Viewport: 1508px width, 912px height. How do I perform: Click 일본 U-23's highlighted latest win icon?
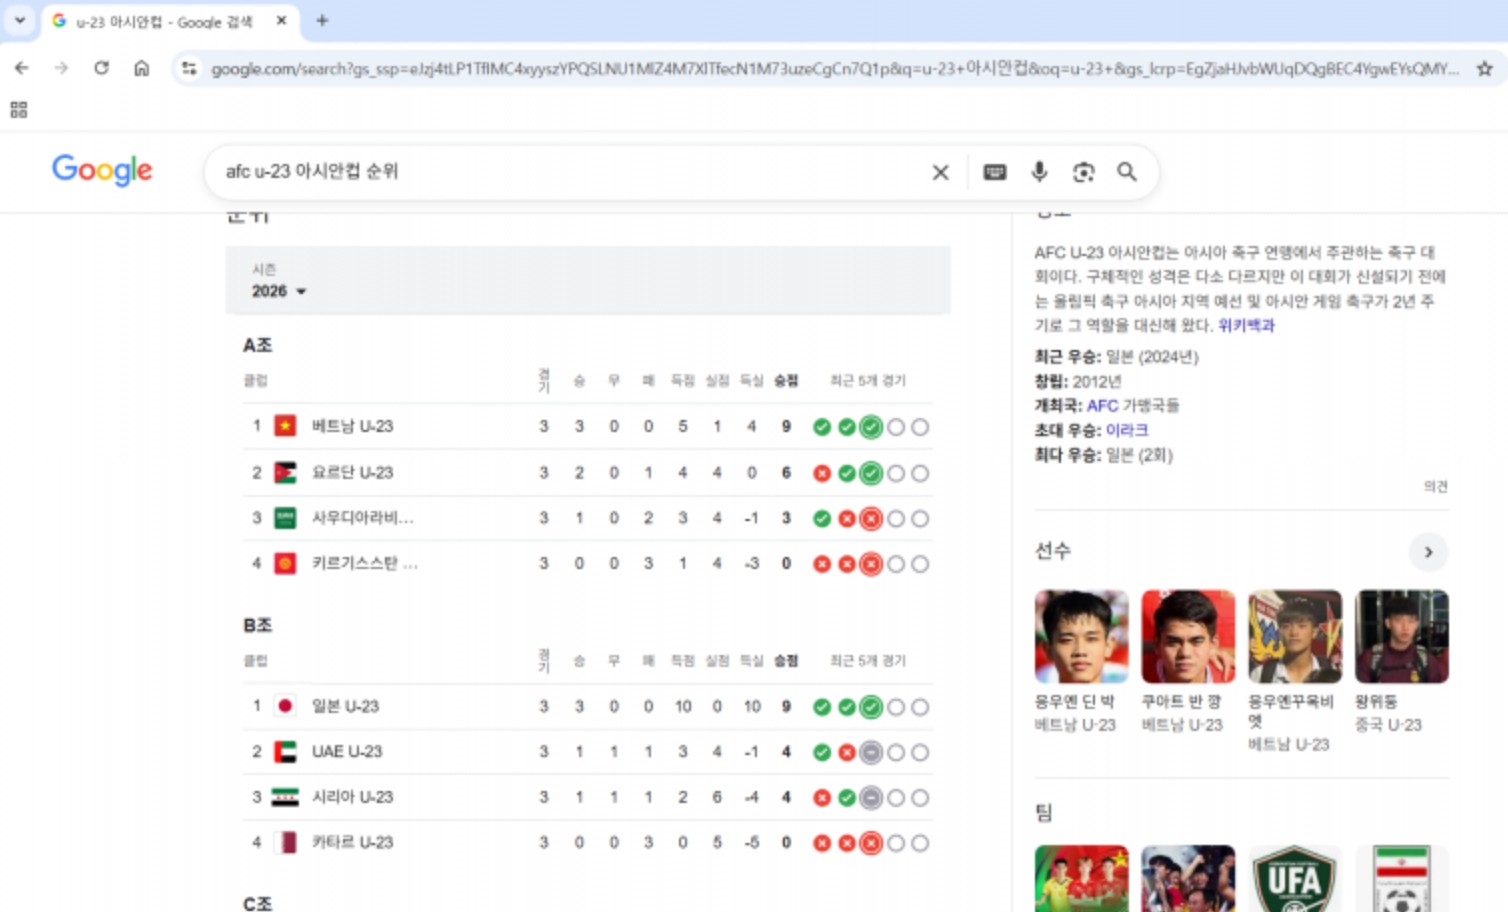coord(871,707)
